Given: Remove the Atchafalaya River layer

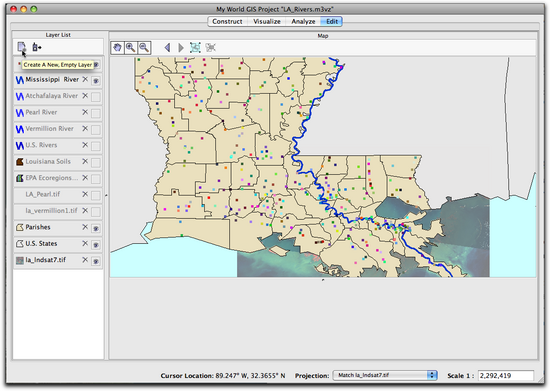Looking at the screenshot, I should (85, 96).
